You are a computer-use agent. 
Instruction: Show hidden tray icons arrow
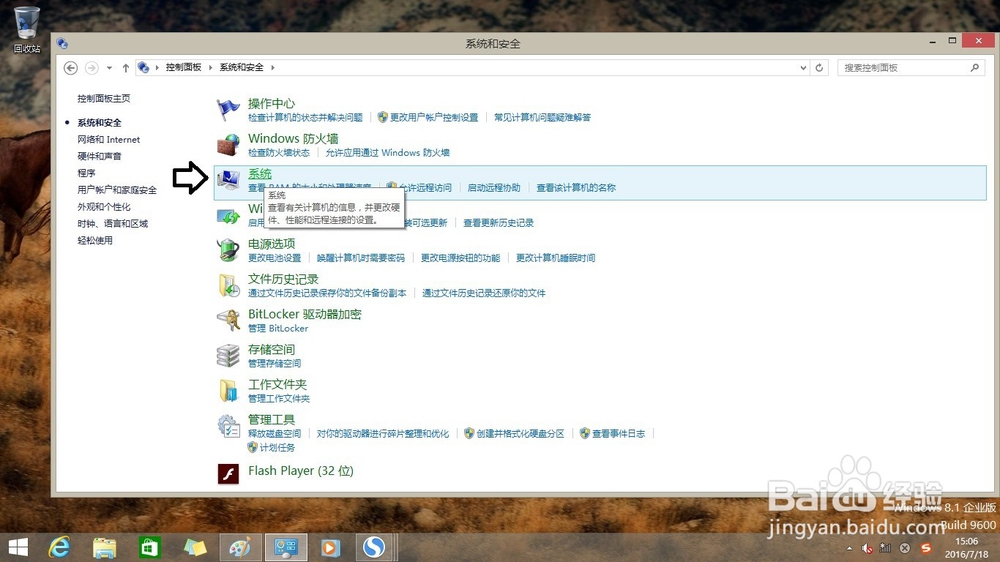coord(849,549)
